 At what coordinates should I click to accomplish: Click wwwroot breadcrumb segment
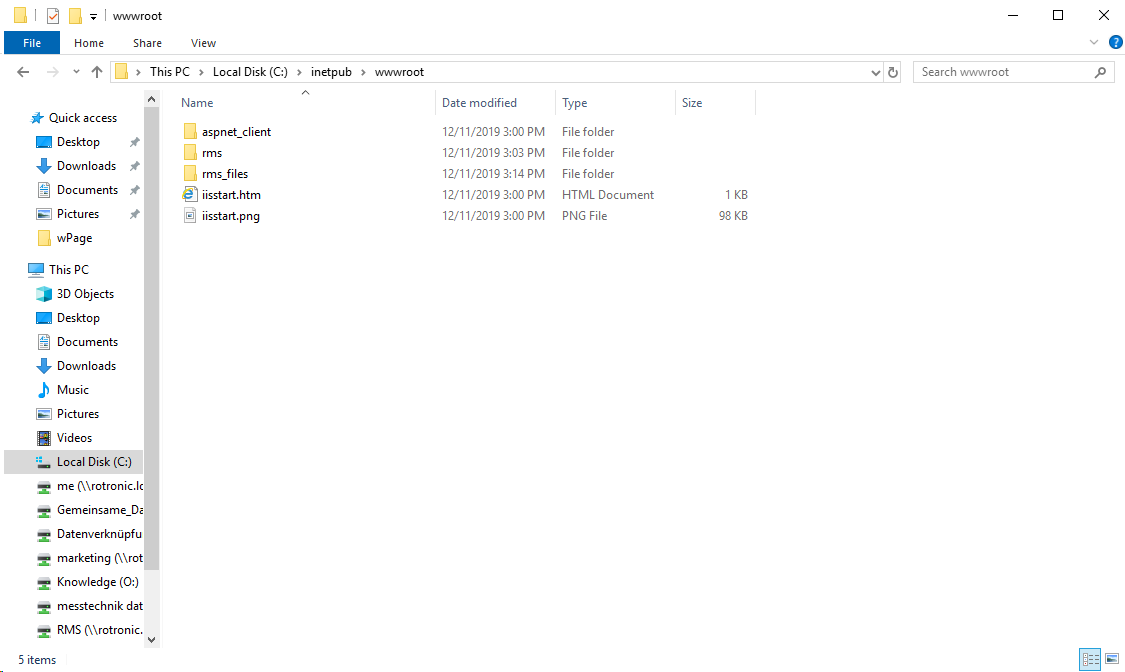[399, 72]
